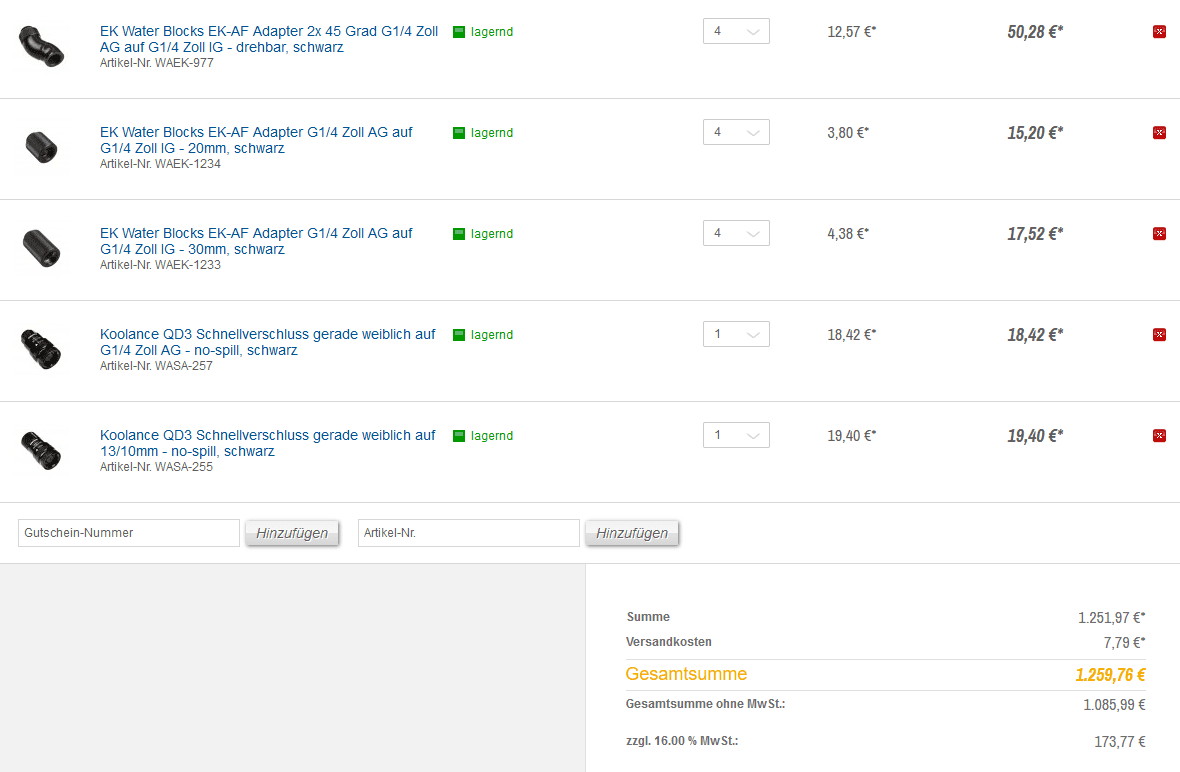Select unit price 3,80 €
Viewport: 1180px width, 772px height.
pyautogui.click(x=848, y=132)
